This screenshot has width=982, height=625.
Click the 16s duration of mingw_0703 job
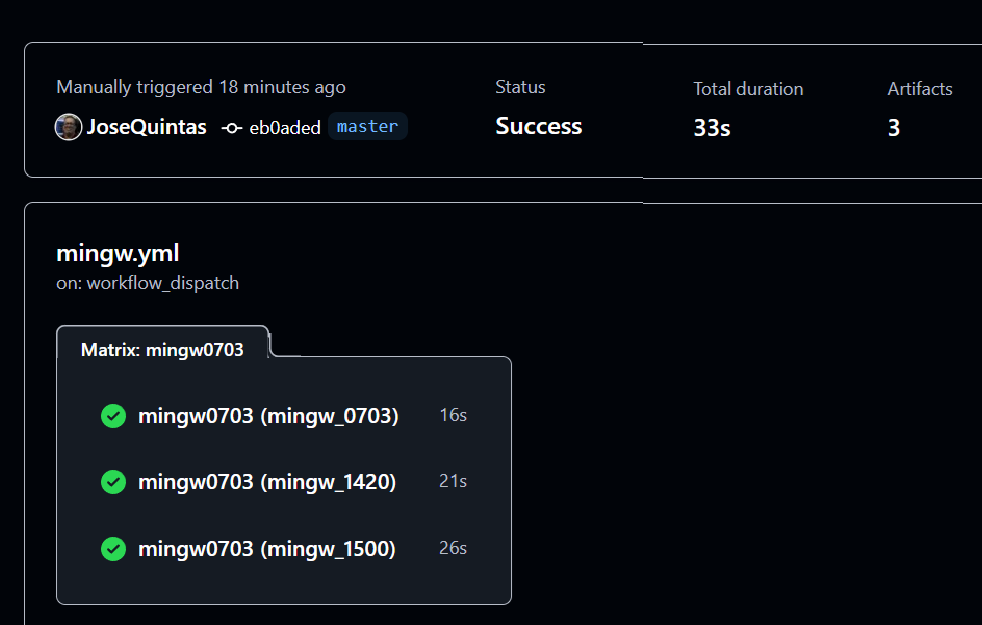(453, 415)
